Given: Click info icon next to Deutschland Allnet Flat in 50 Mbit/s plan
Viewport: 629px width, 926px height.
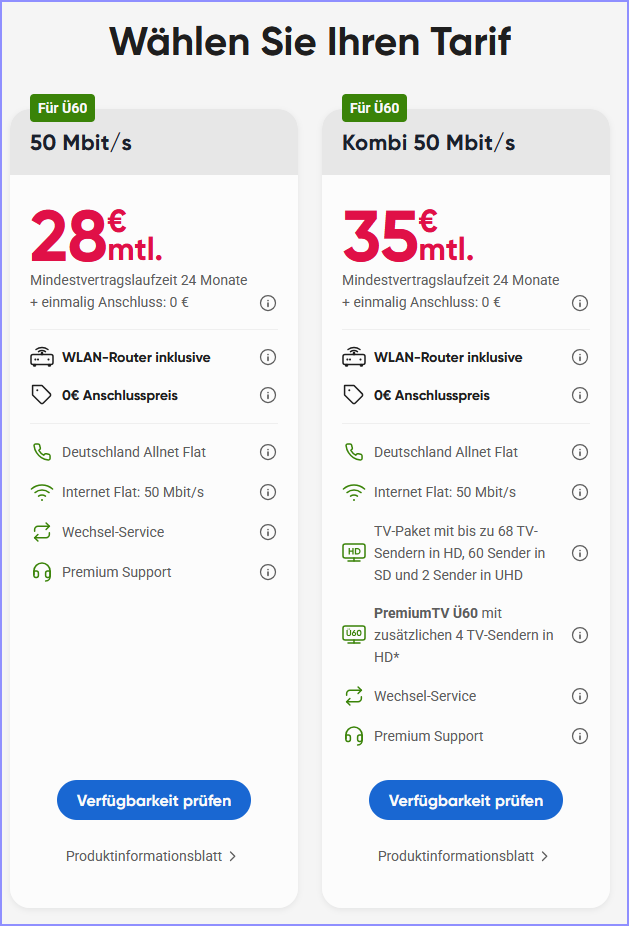Looking at the screenshot, I should click(x=268, y=452).
